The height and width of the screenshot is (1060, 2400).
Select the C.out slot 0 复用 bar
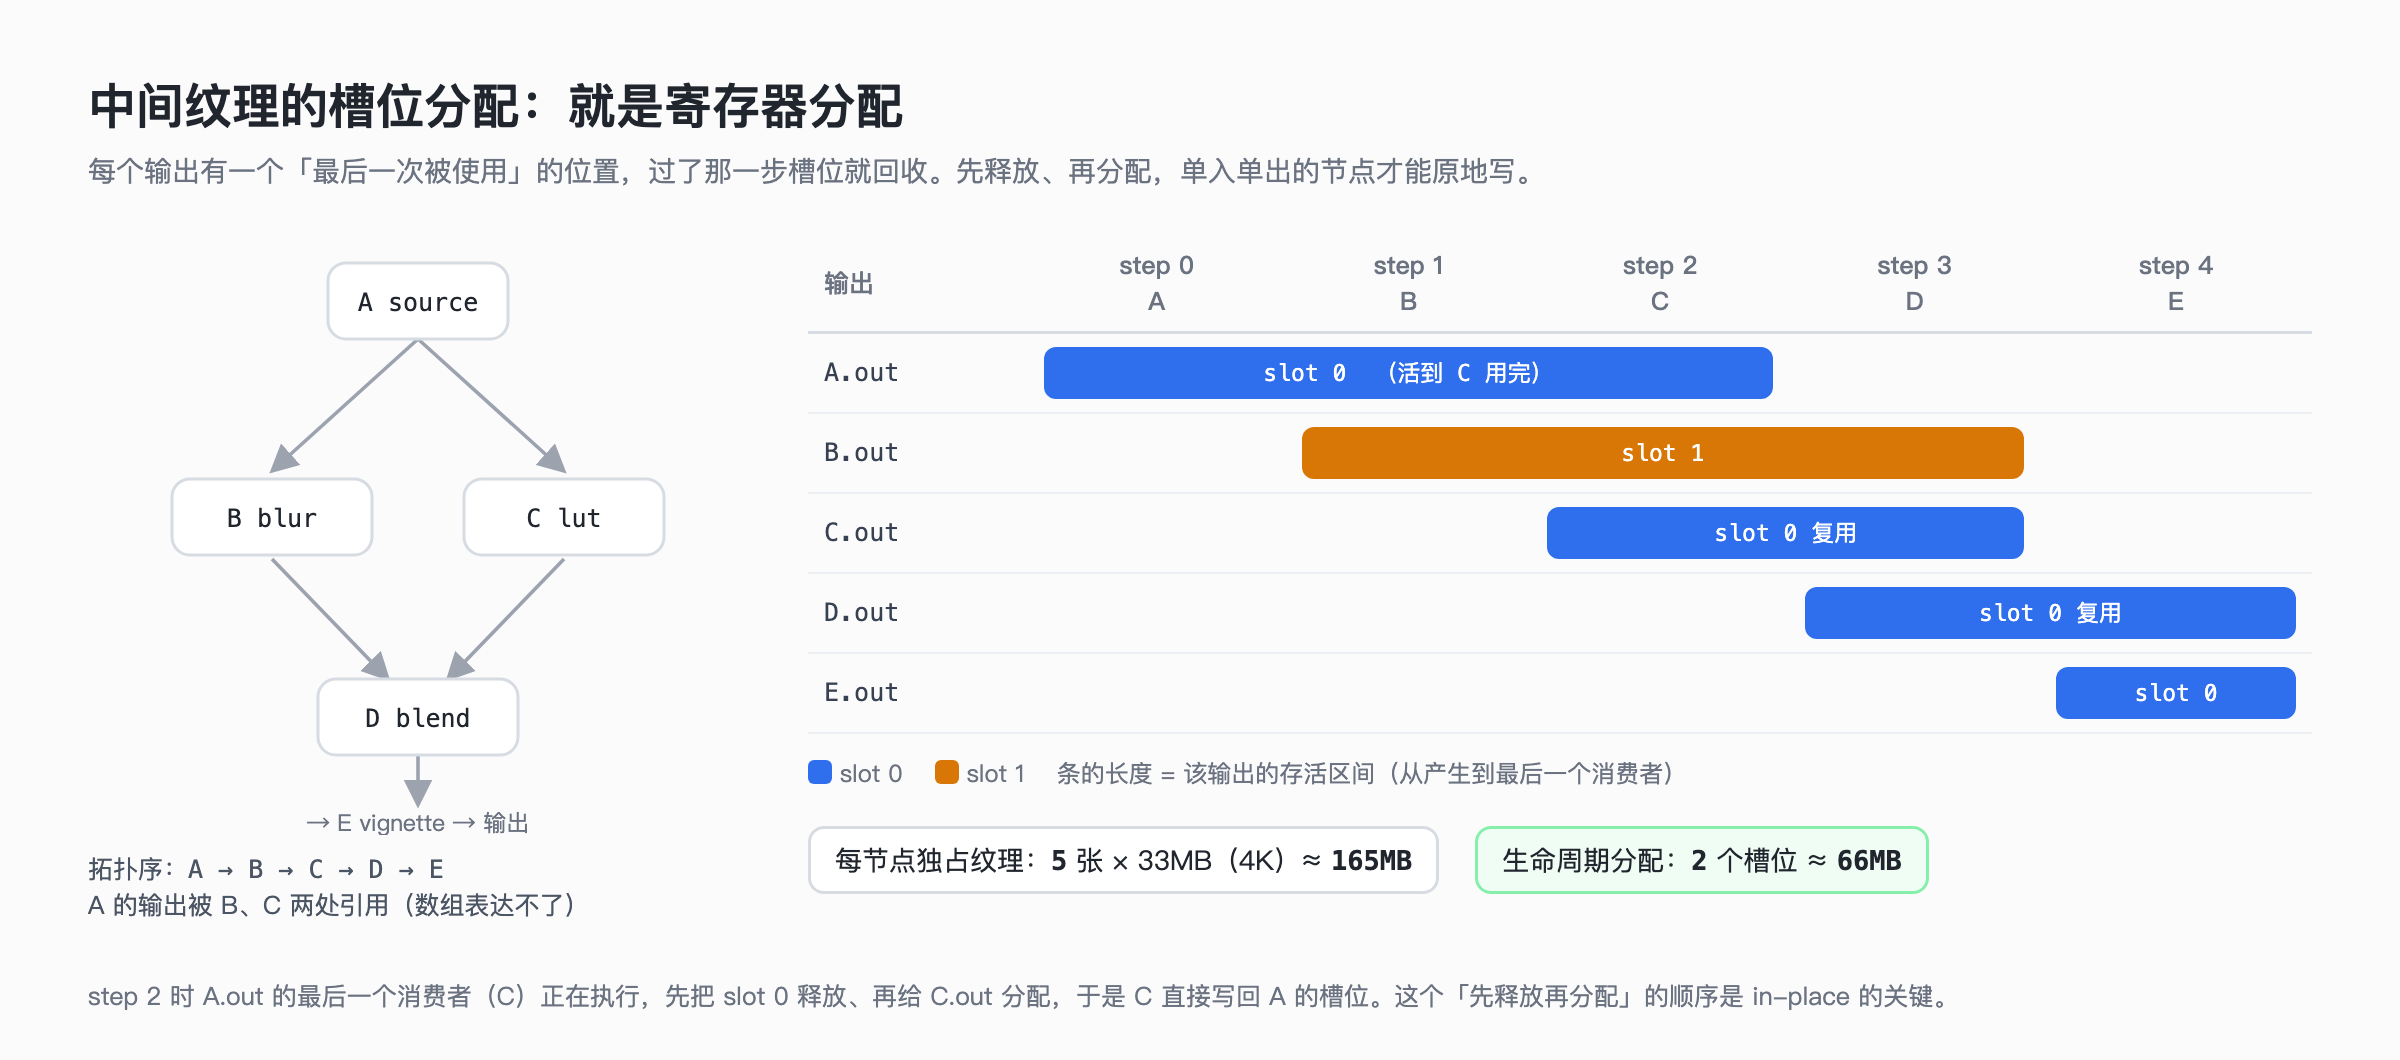(1785, 533)
